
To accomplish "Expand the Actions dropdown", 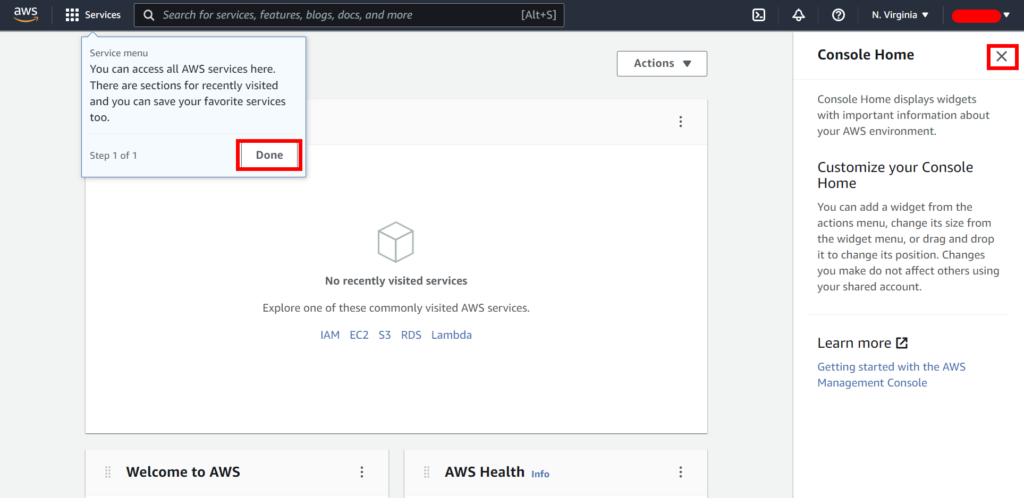I will tap(662, 63).
